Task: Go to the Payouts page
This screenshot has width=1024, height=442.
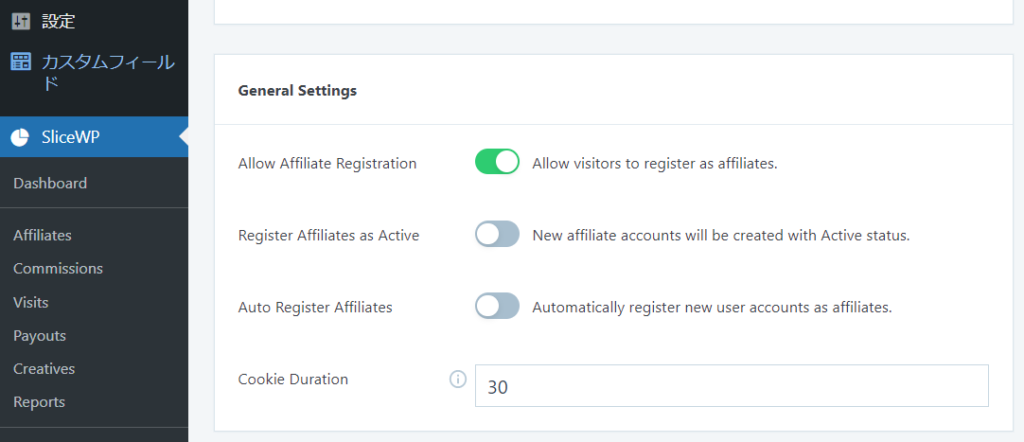Action: coord(40,336)
